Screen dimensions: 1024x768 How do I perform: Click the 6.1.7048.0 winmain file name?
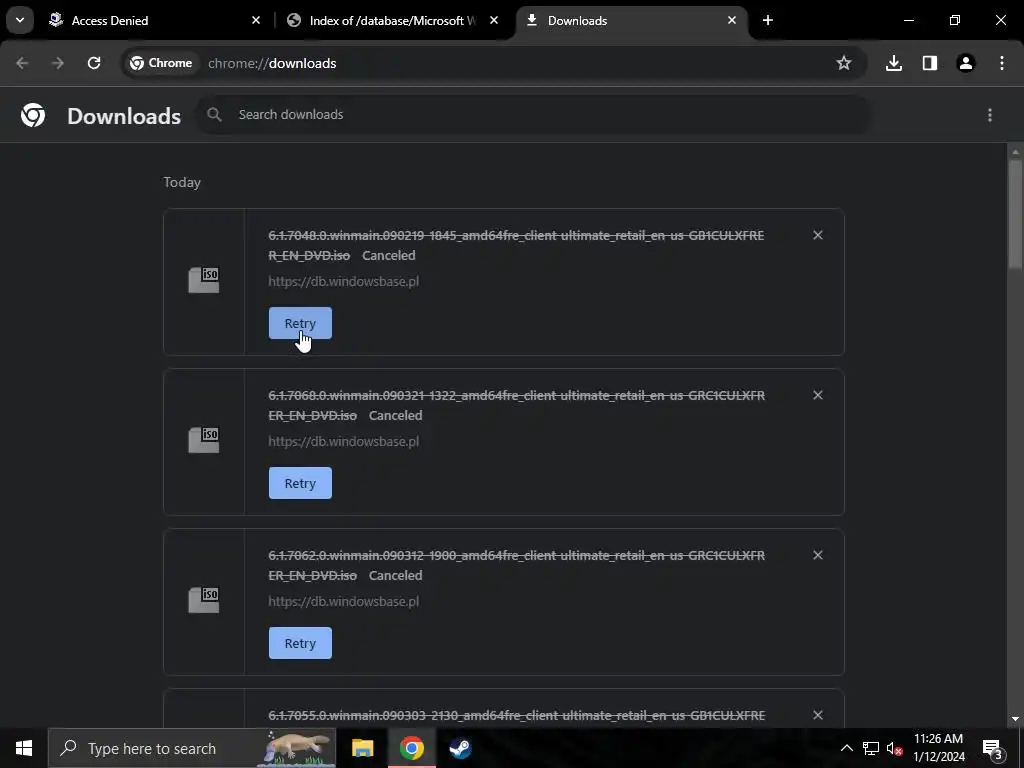pyautogui.click(x=516, y=245)
